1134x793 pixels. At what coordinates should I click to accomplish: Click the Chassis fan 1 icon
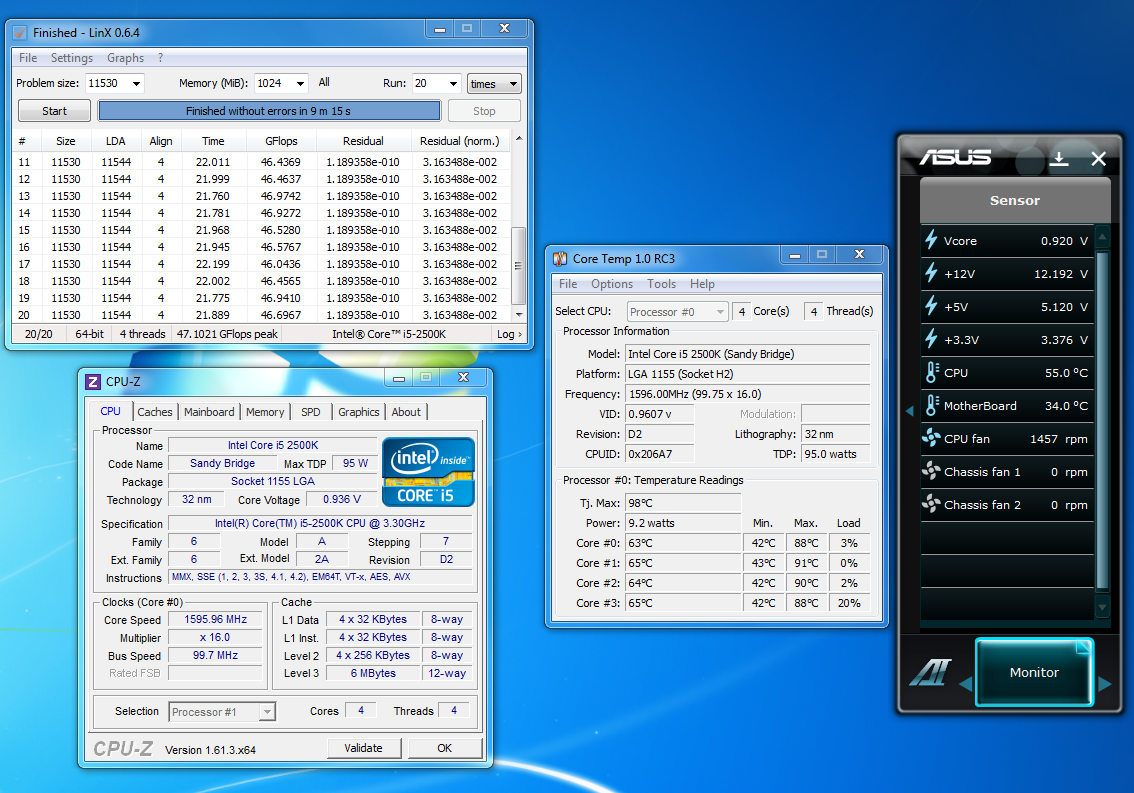(x=931, y=471)
